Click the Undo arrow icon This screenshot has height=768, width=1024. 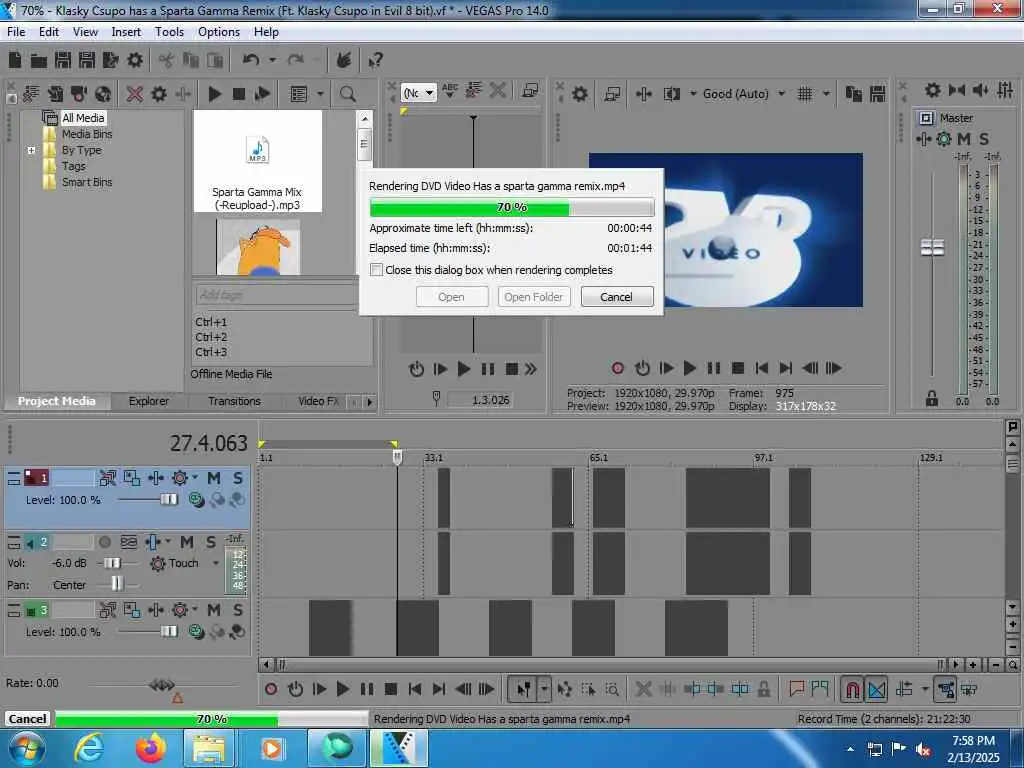pos(250,60)
